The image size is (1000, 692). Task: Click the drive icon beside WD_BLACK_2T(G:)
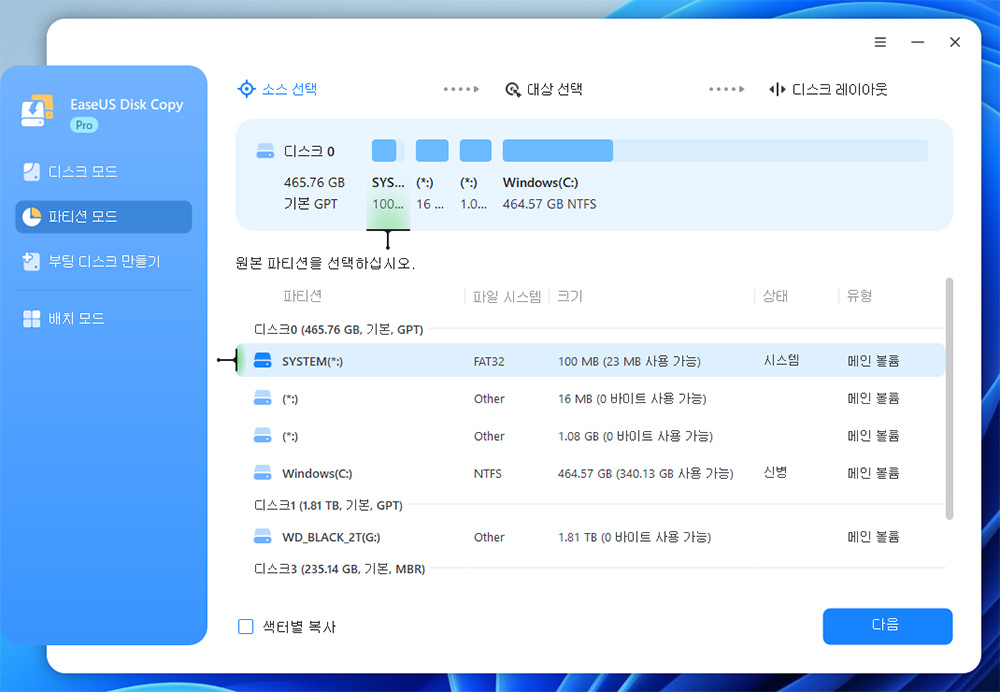tap(263, 536)
